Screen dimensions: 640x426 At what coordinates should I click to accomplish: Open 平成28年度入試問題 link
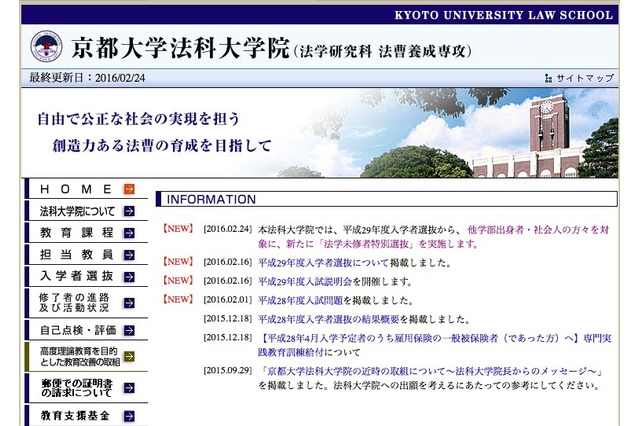[300, 300]
